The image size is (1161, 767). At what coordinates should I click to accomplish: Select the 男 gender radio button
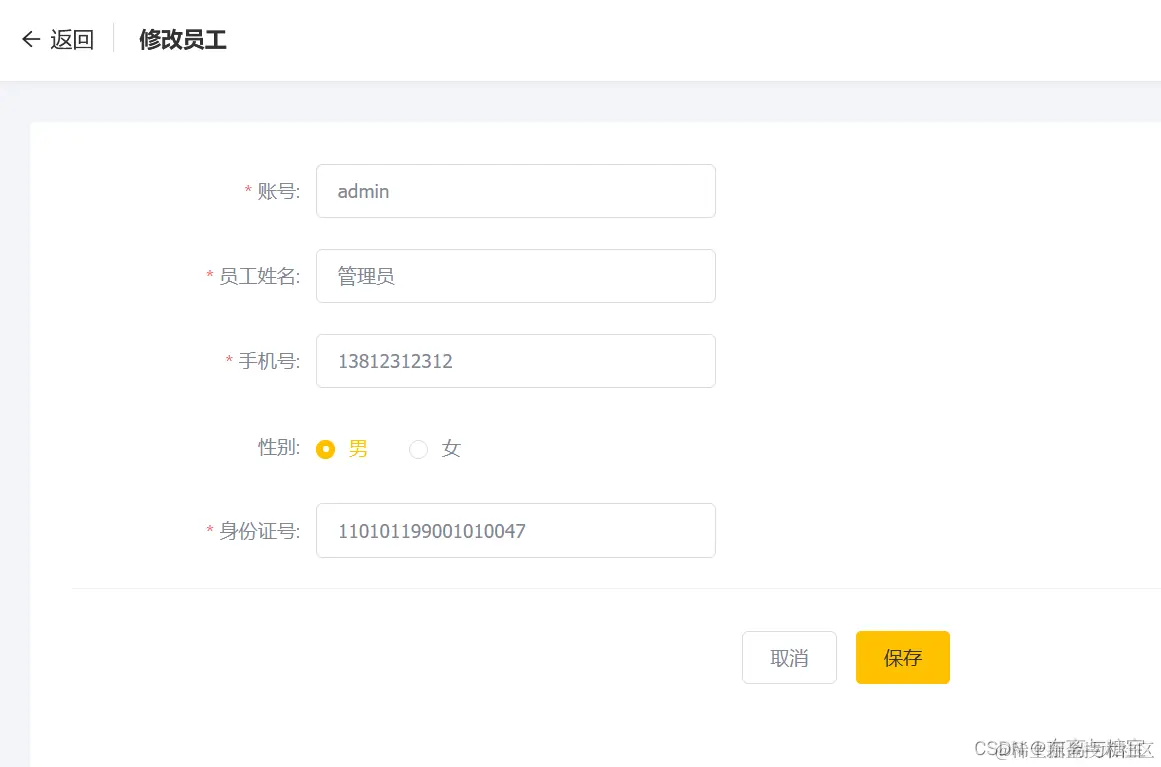pos(325,449)
